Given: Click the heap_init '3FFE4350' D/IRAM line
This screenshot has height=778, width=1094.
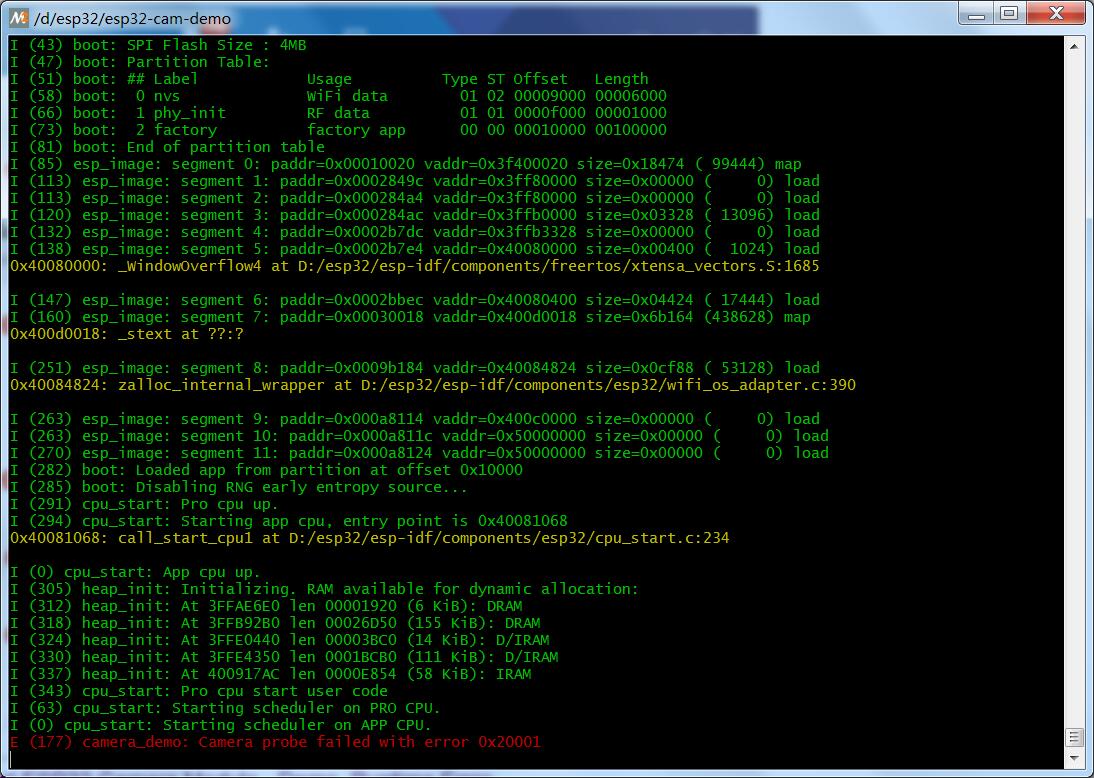Looking at the screenshot, I should (x=284, y=657).
